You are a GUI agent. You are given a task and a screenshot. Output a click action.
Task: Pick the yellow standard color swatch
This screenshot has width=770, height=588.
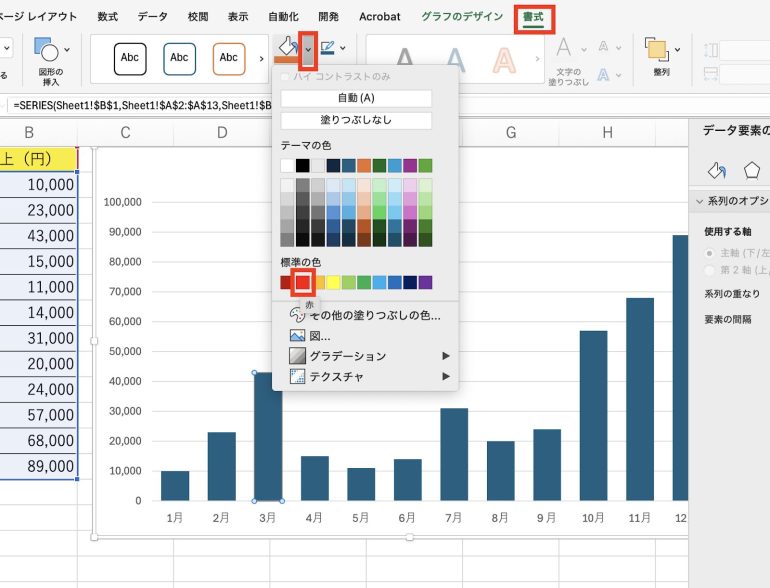pos(333,282)
